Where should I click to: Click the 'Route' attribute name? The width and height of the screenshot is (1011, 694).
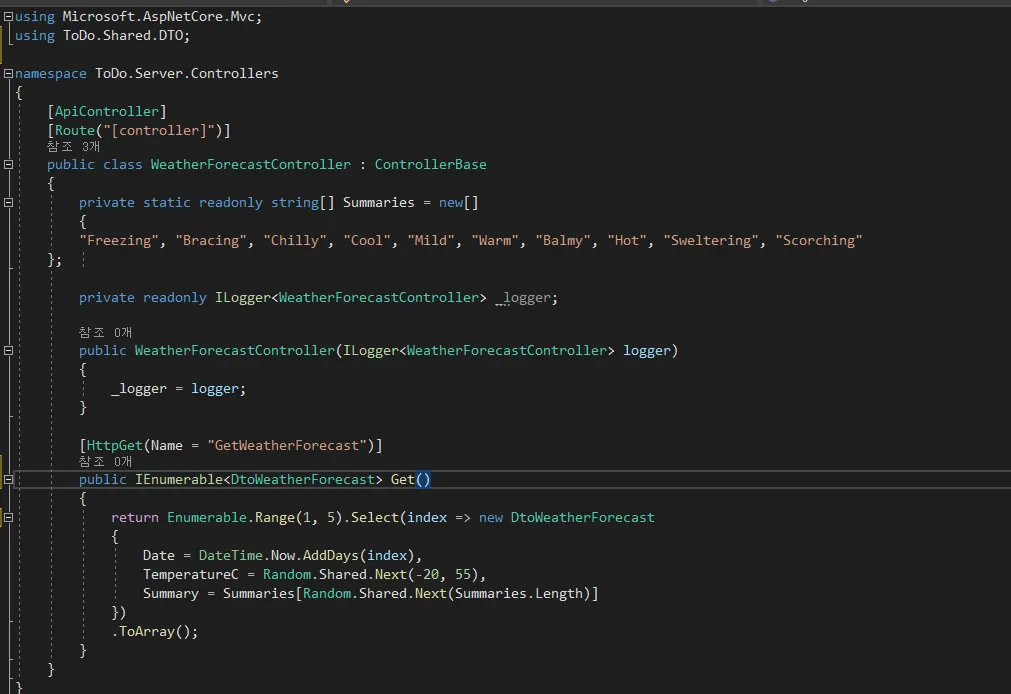tap(75, 130)
